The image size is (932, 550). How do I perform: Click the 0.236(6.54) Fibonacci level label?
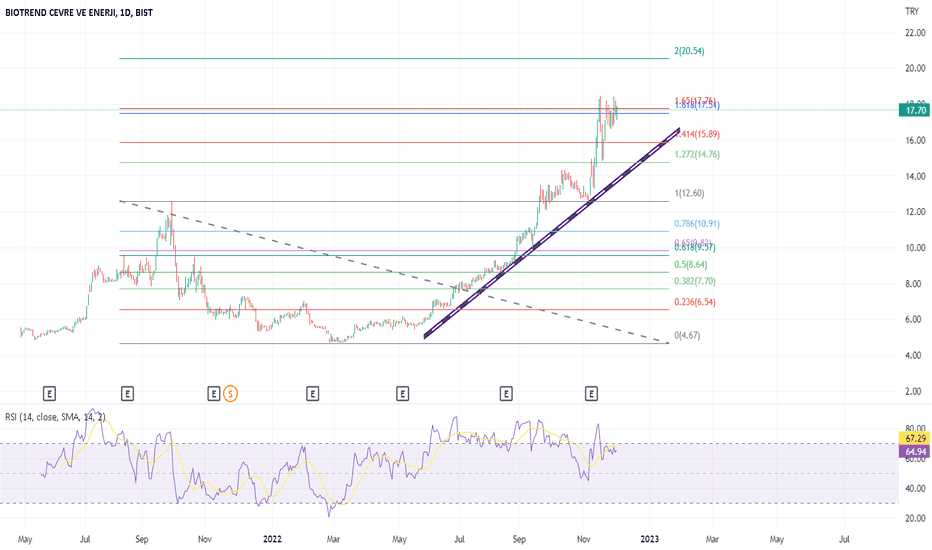(x=695, y=302)
